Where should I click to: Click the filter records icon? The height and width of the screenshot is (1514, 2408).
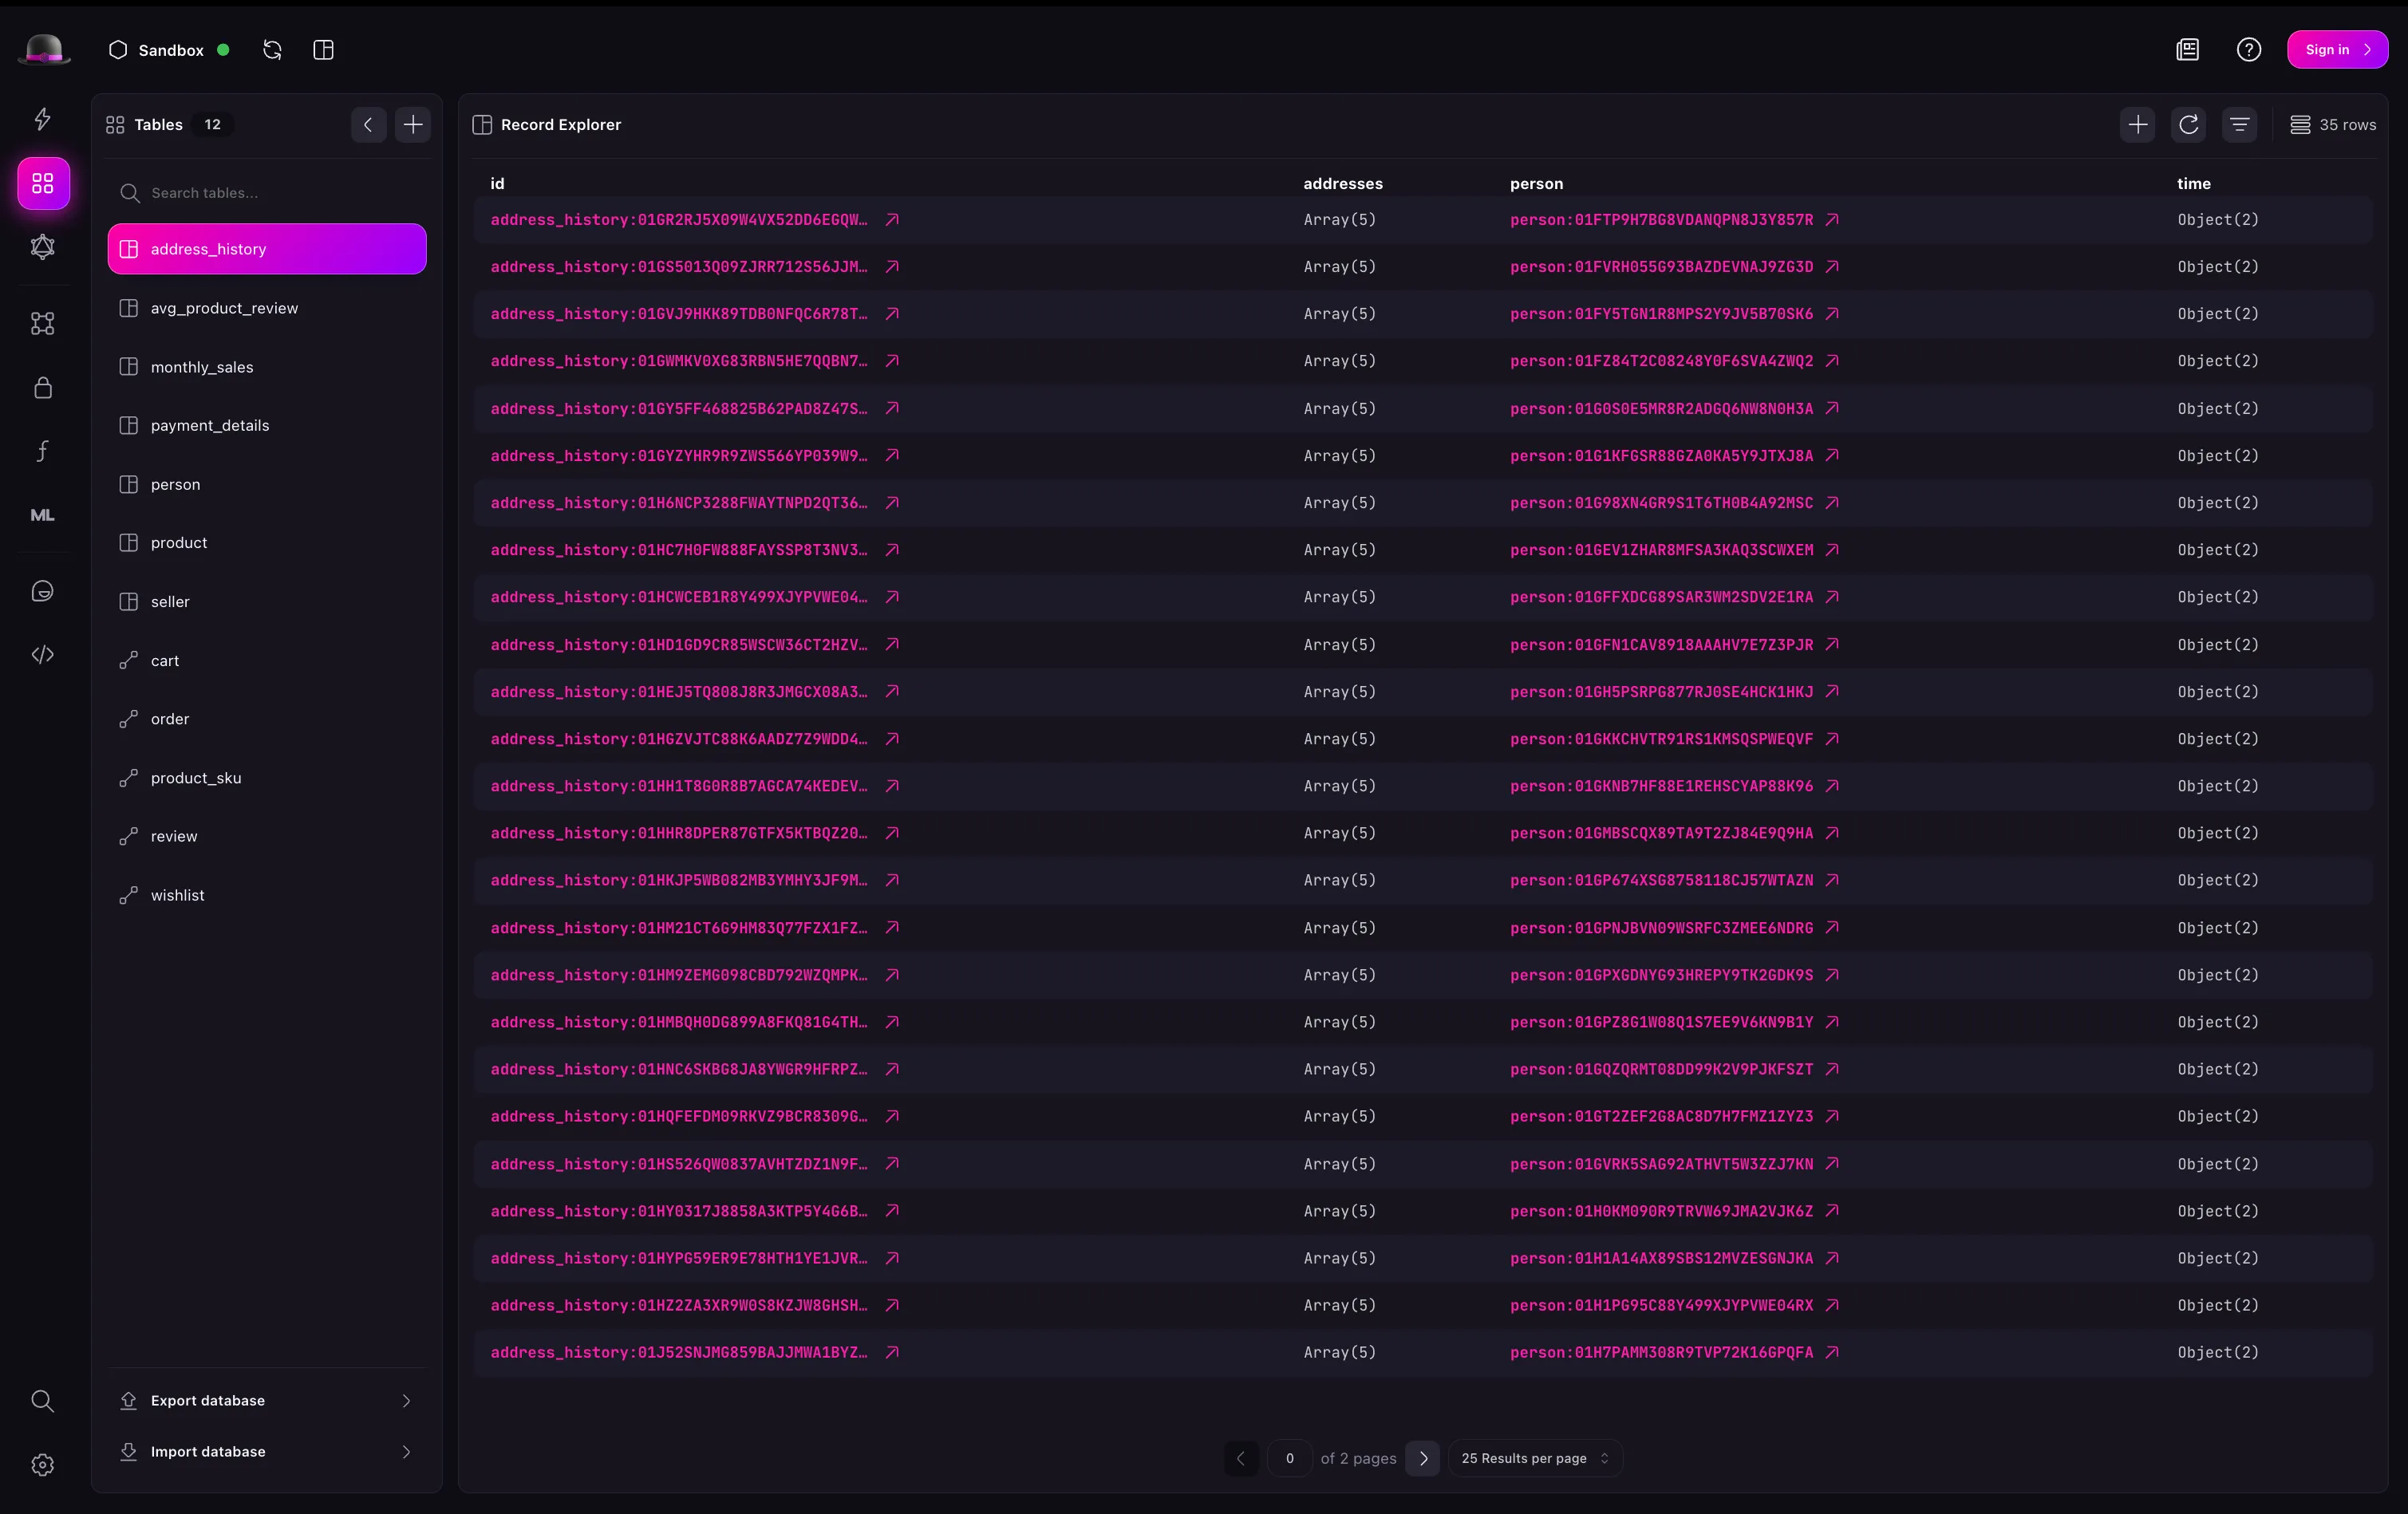point(2239,125)
